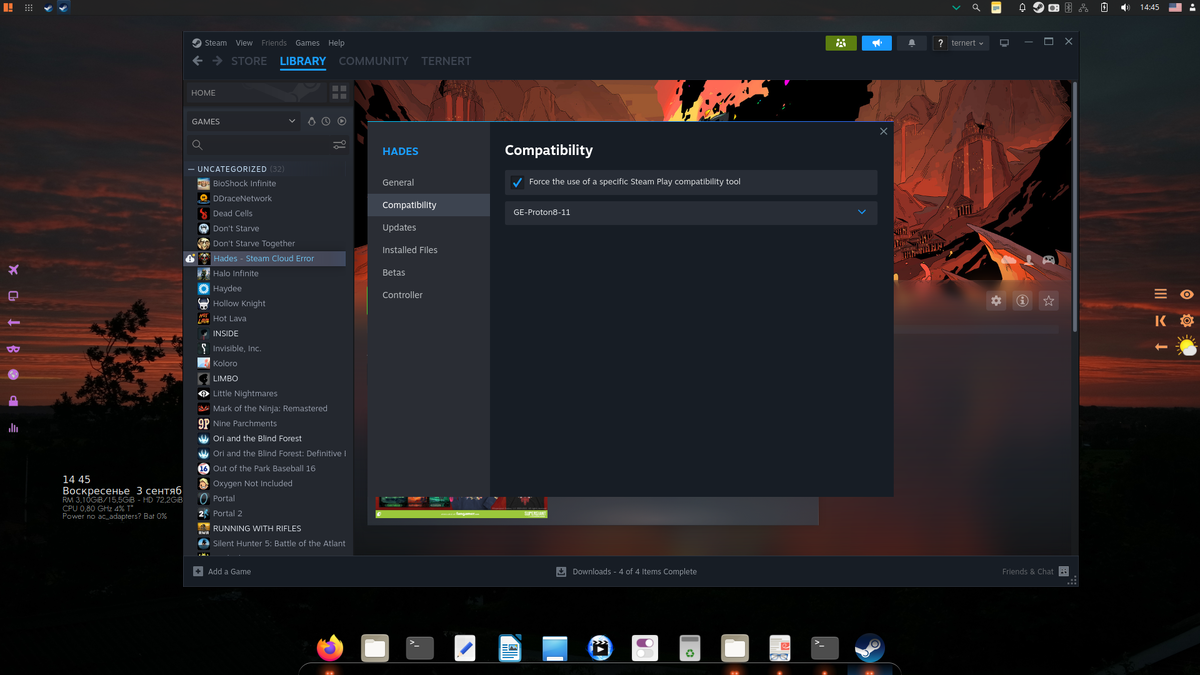
Task: Click the Steam tray icon in top panel
Action: coord(1038,7)
